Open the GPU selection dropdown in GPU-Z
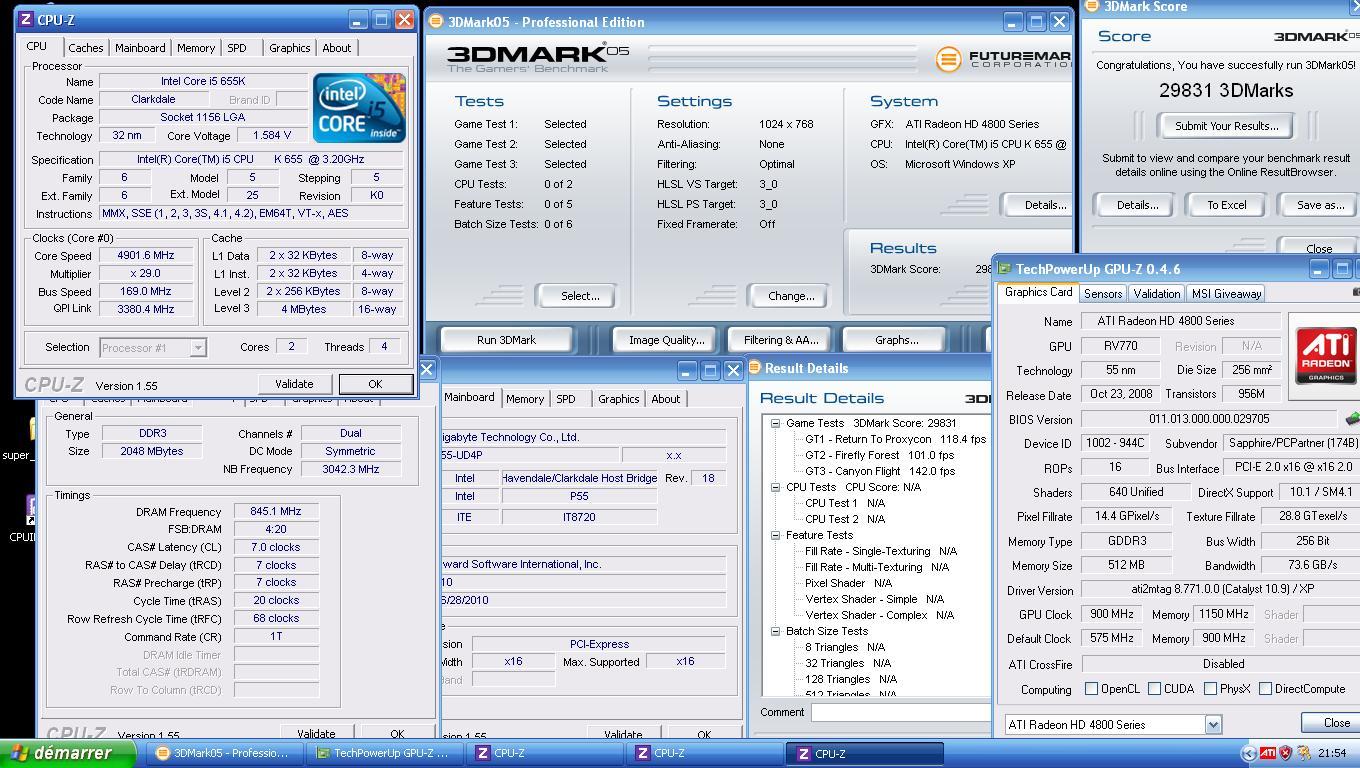Screen dimensions: 1360x768 [x=1213, y=725]
